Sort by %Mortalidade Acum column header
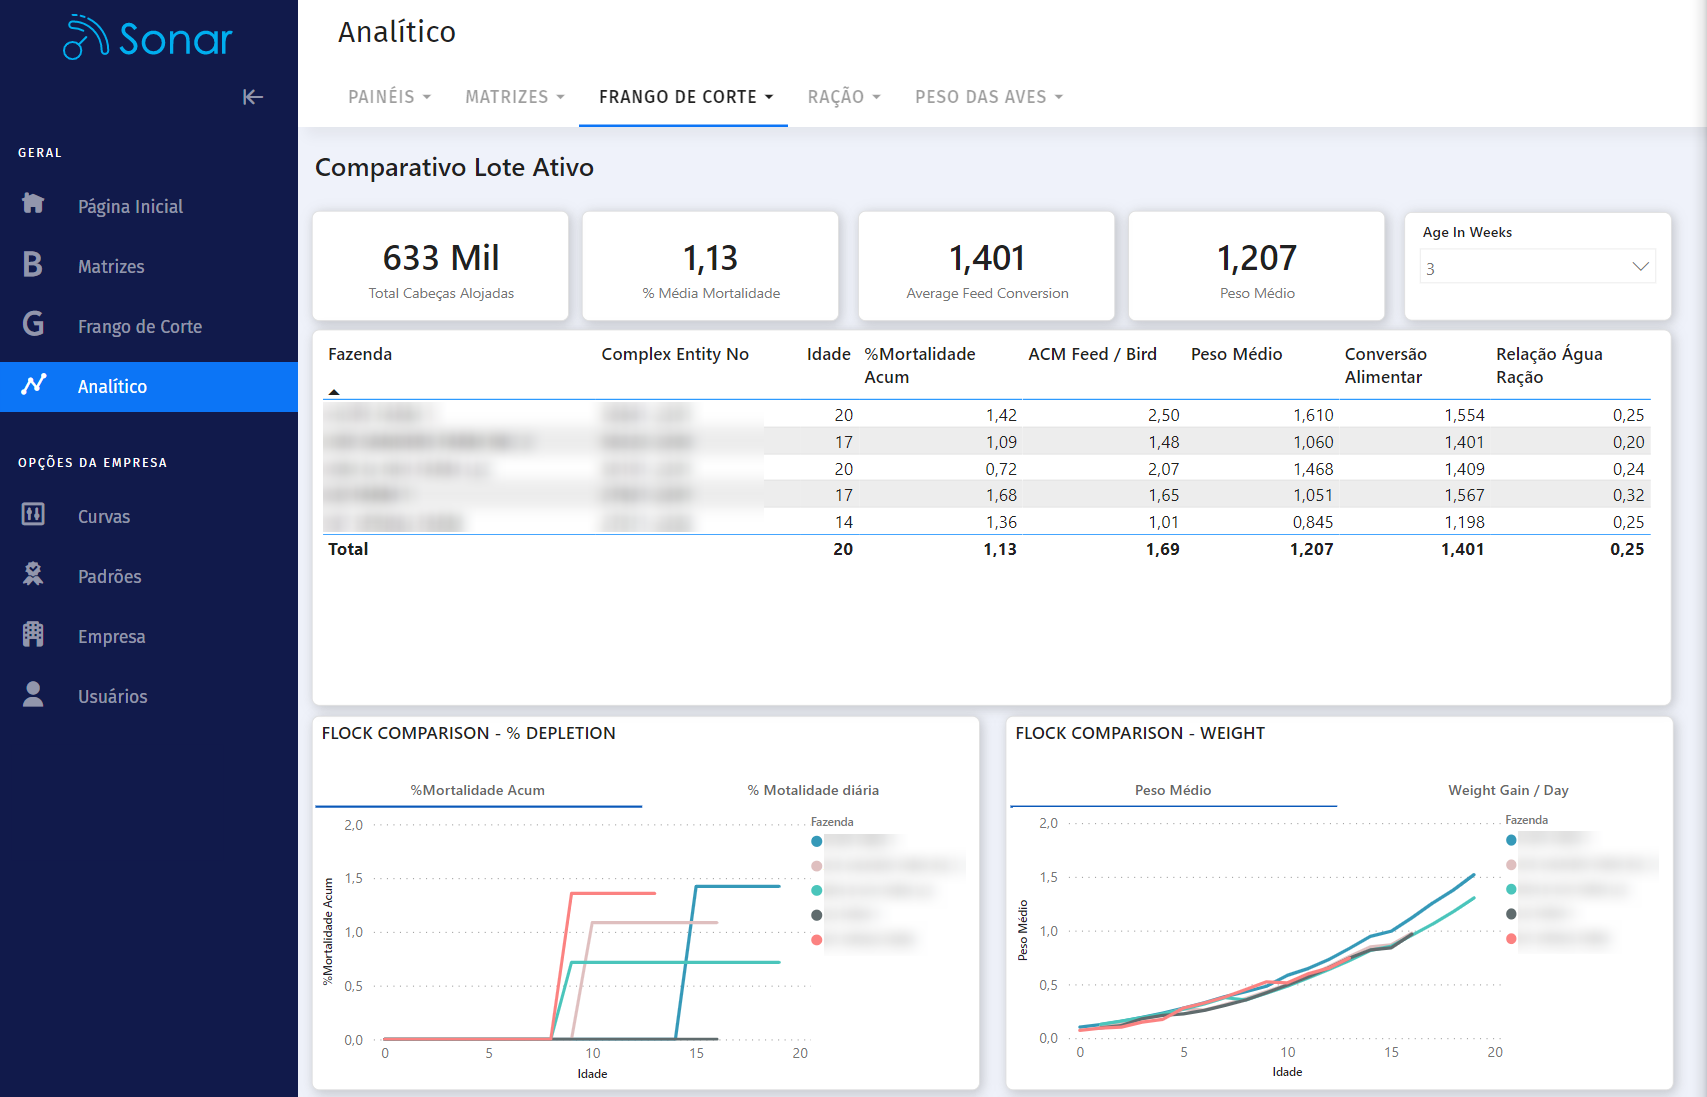The width and height of the screenshot is (1707, 1097). [920, 365]
